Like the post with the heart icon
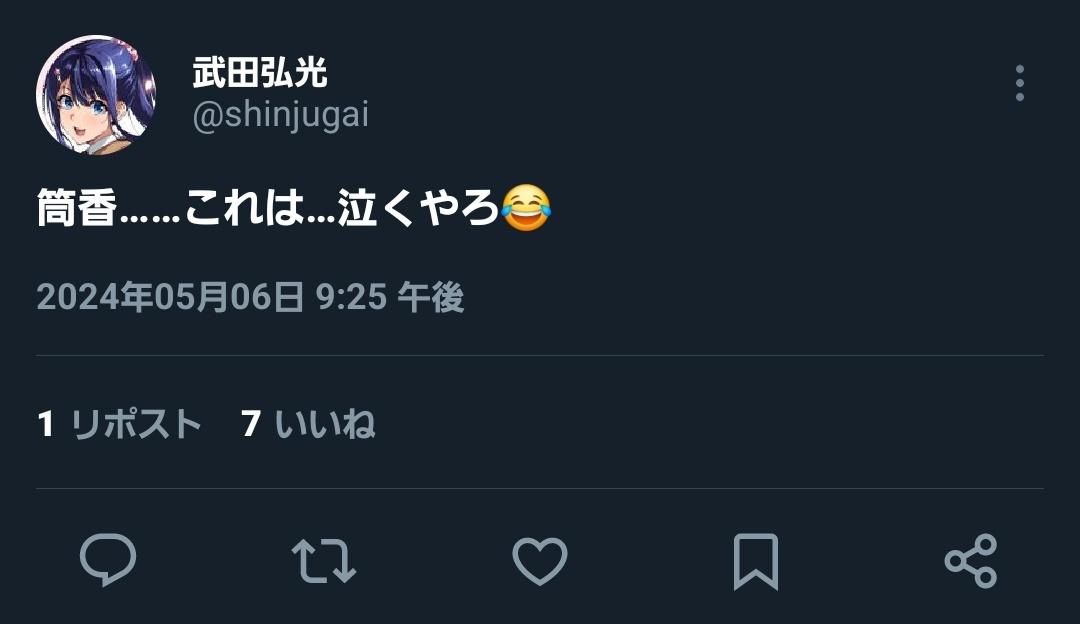The height and width of the screenshot is (624, 1080). pos(540,561)
